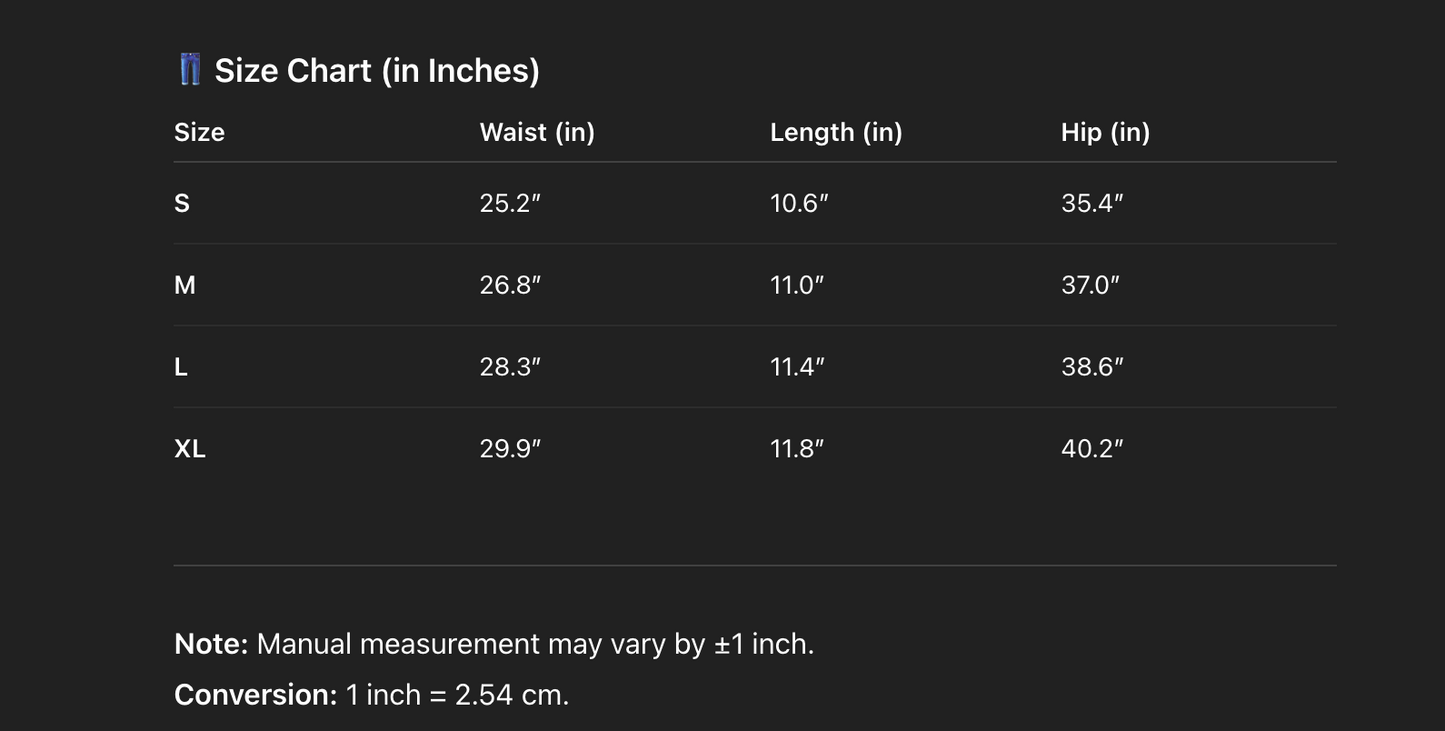The width and height of the screenshot is (1445, 731).
Task: Select the L size row label
Action: coord(181,367)
